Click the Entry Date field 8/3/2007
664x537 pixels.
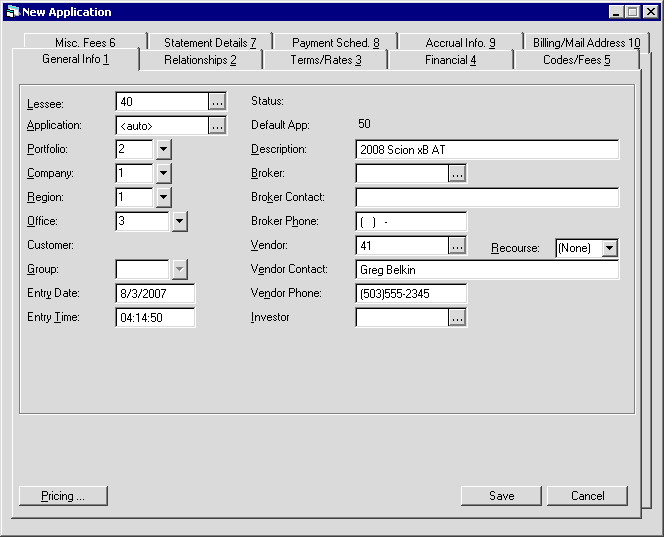click(155, 293)
